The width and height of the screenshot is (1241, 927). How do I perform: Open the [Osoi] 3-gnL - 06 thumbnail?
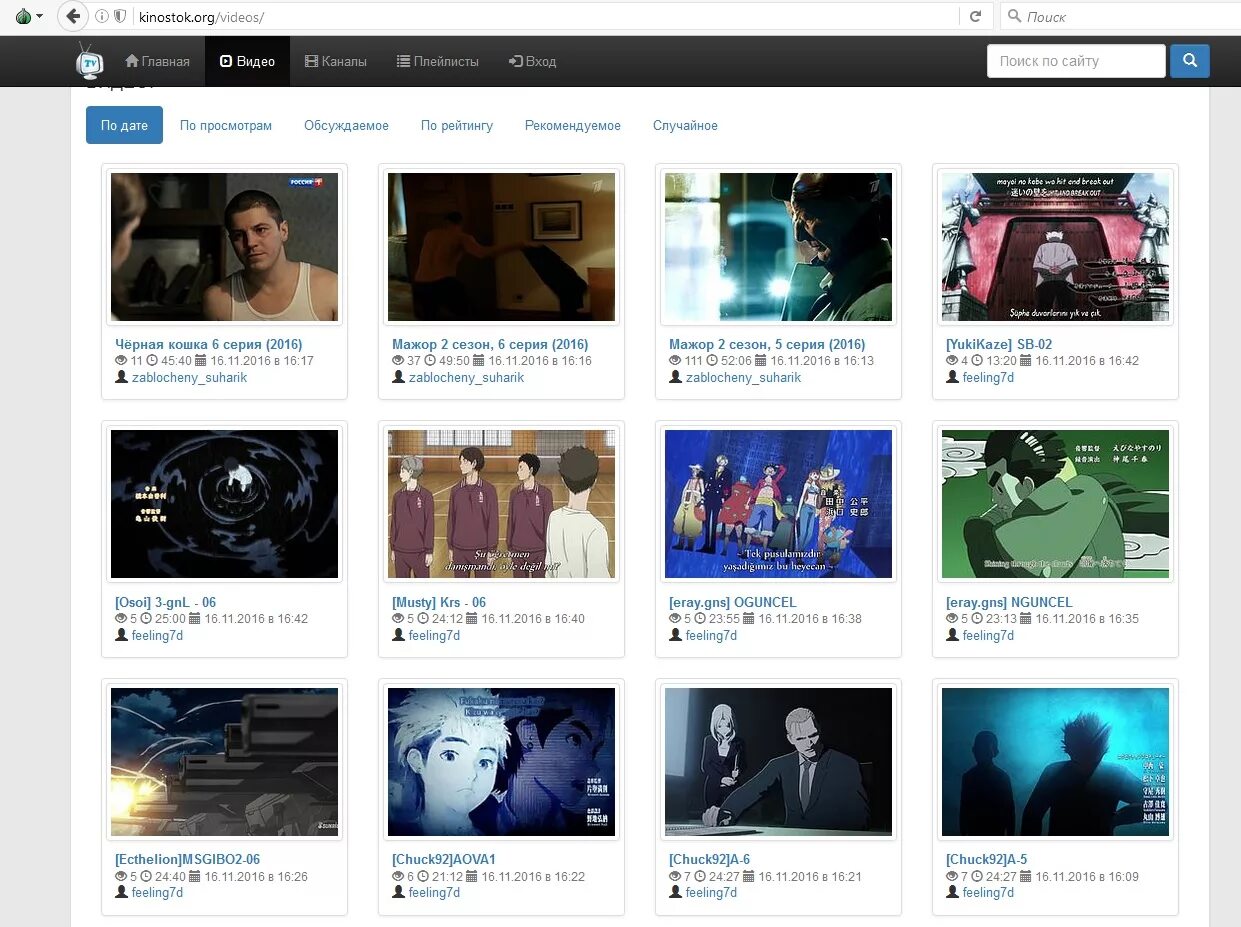[x=224, y=504]
